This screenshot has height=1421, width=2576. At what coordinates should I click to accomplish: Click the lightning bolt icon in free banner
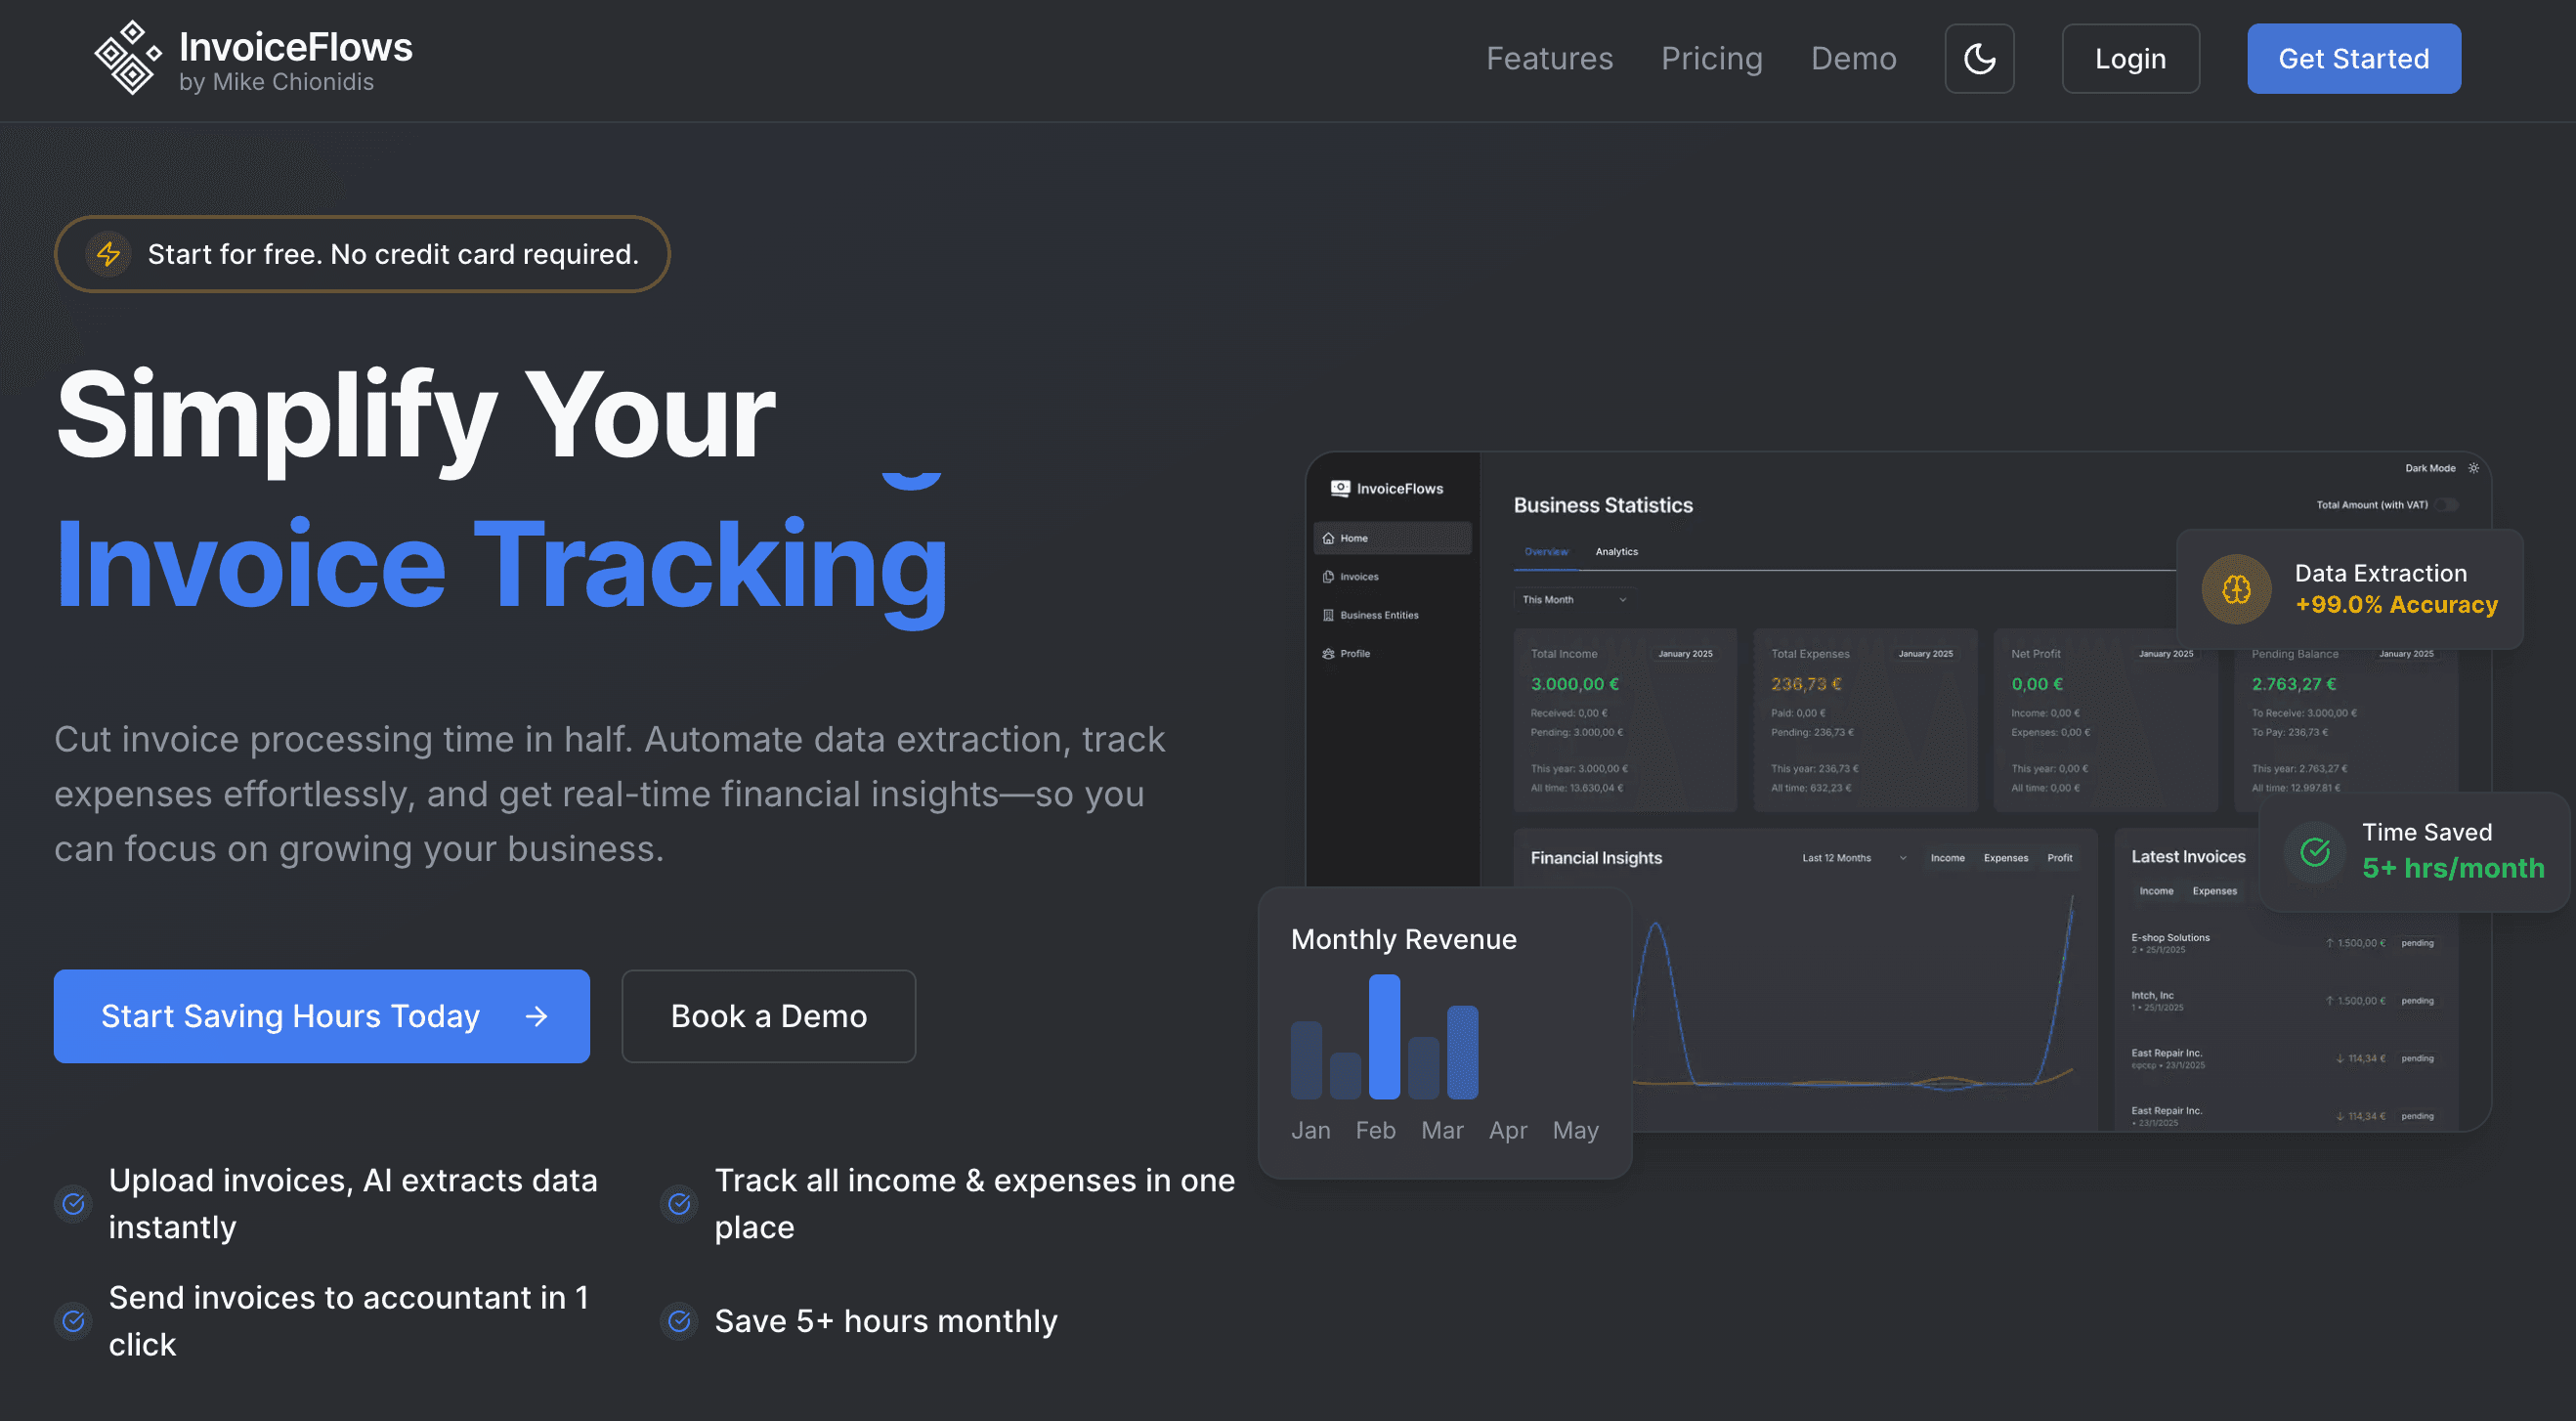point(108,254)
